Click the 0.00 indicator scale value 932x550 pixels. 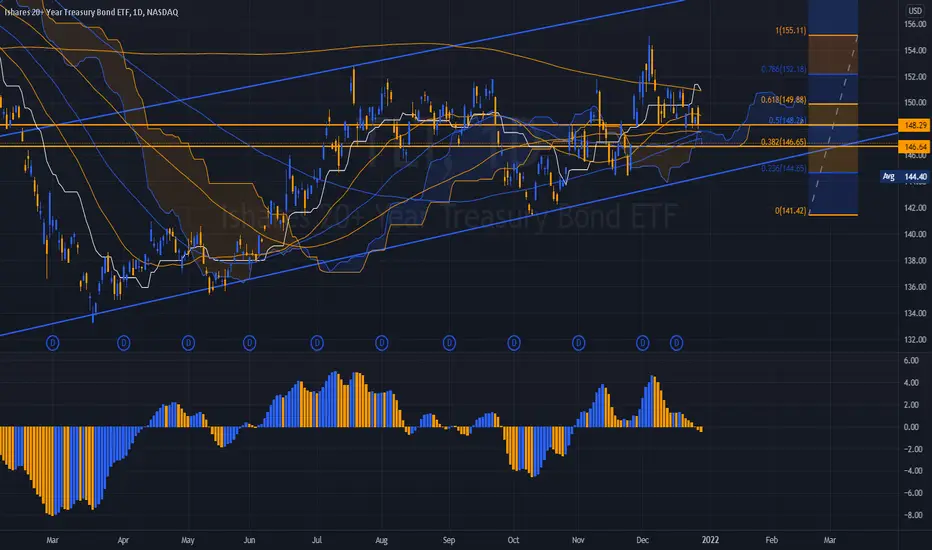tap(911, 426)
